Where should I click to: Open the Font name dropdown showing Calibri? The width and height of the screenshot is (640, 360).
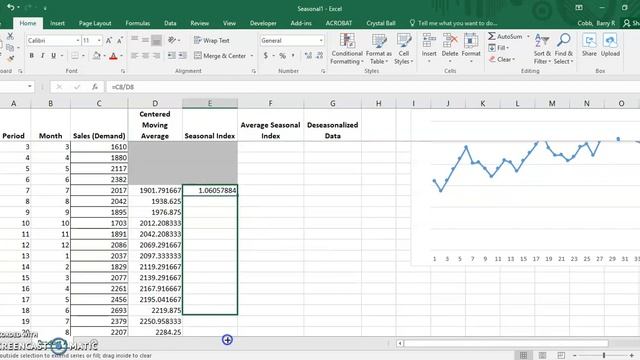tap(78, 40)
